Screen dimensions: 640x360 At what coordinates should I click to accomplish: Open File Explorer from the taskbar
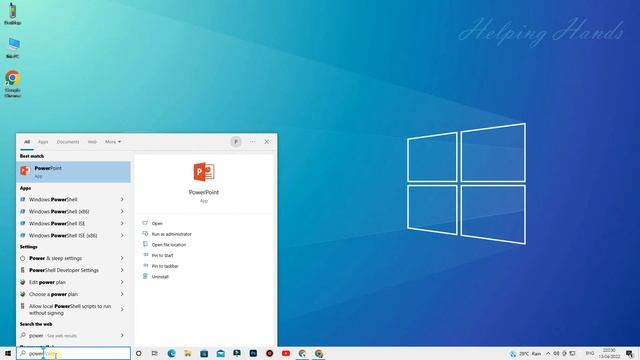[x=188, y=353]
